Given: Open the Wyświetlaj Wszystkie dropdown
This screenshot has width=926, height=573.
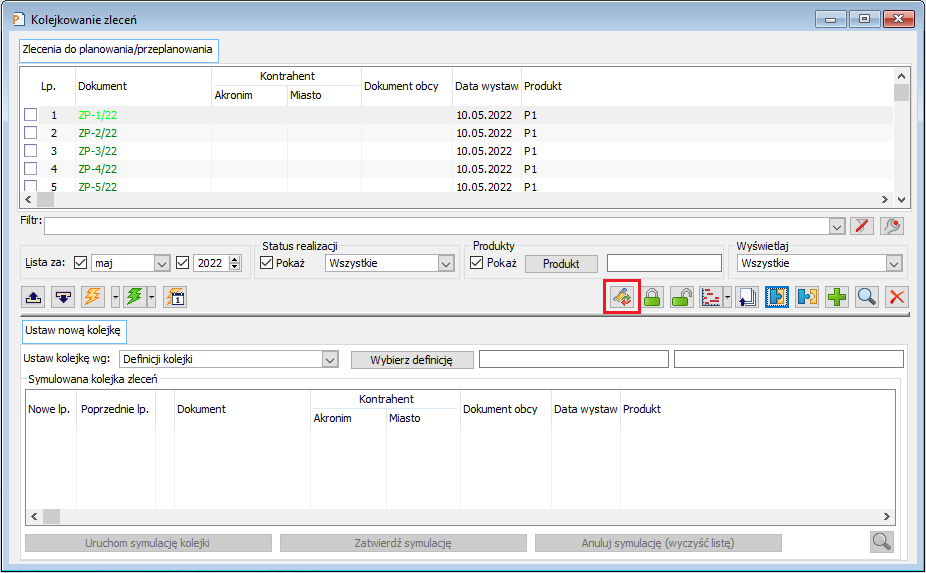Looking at the screenshot, I should click(894, 263).
